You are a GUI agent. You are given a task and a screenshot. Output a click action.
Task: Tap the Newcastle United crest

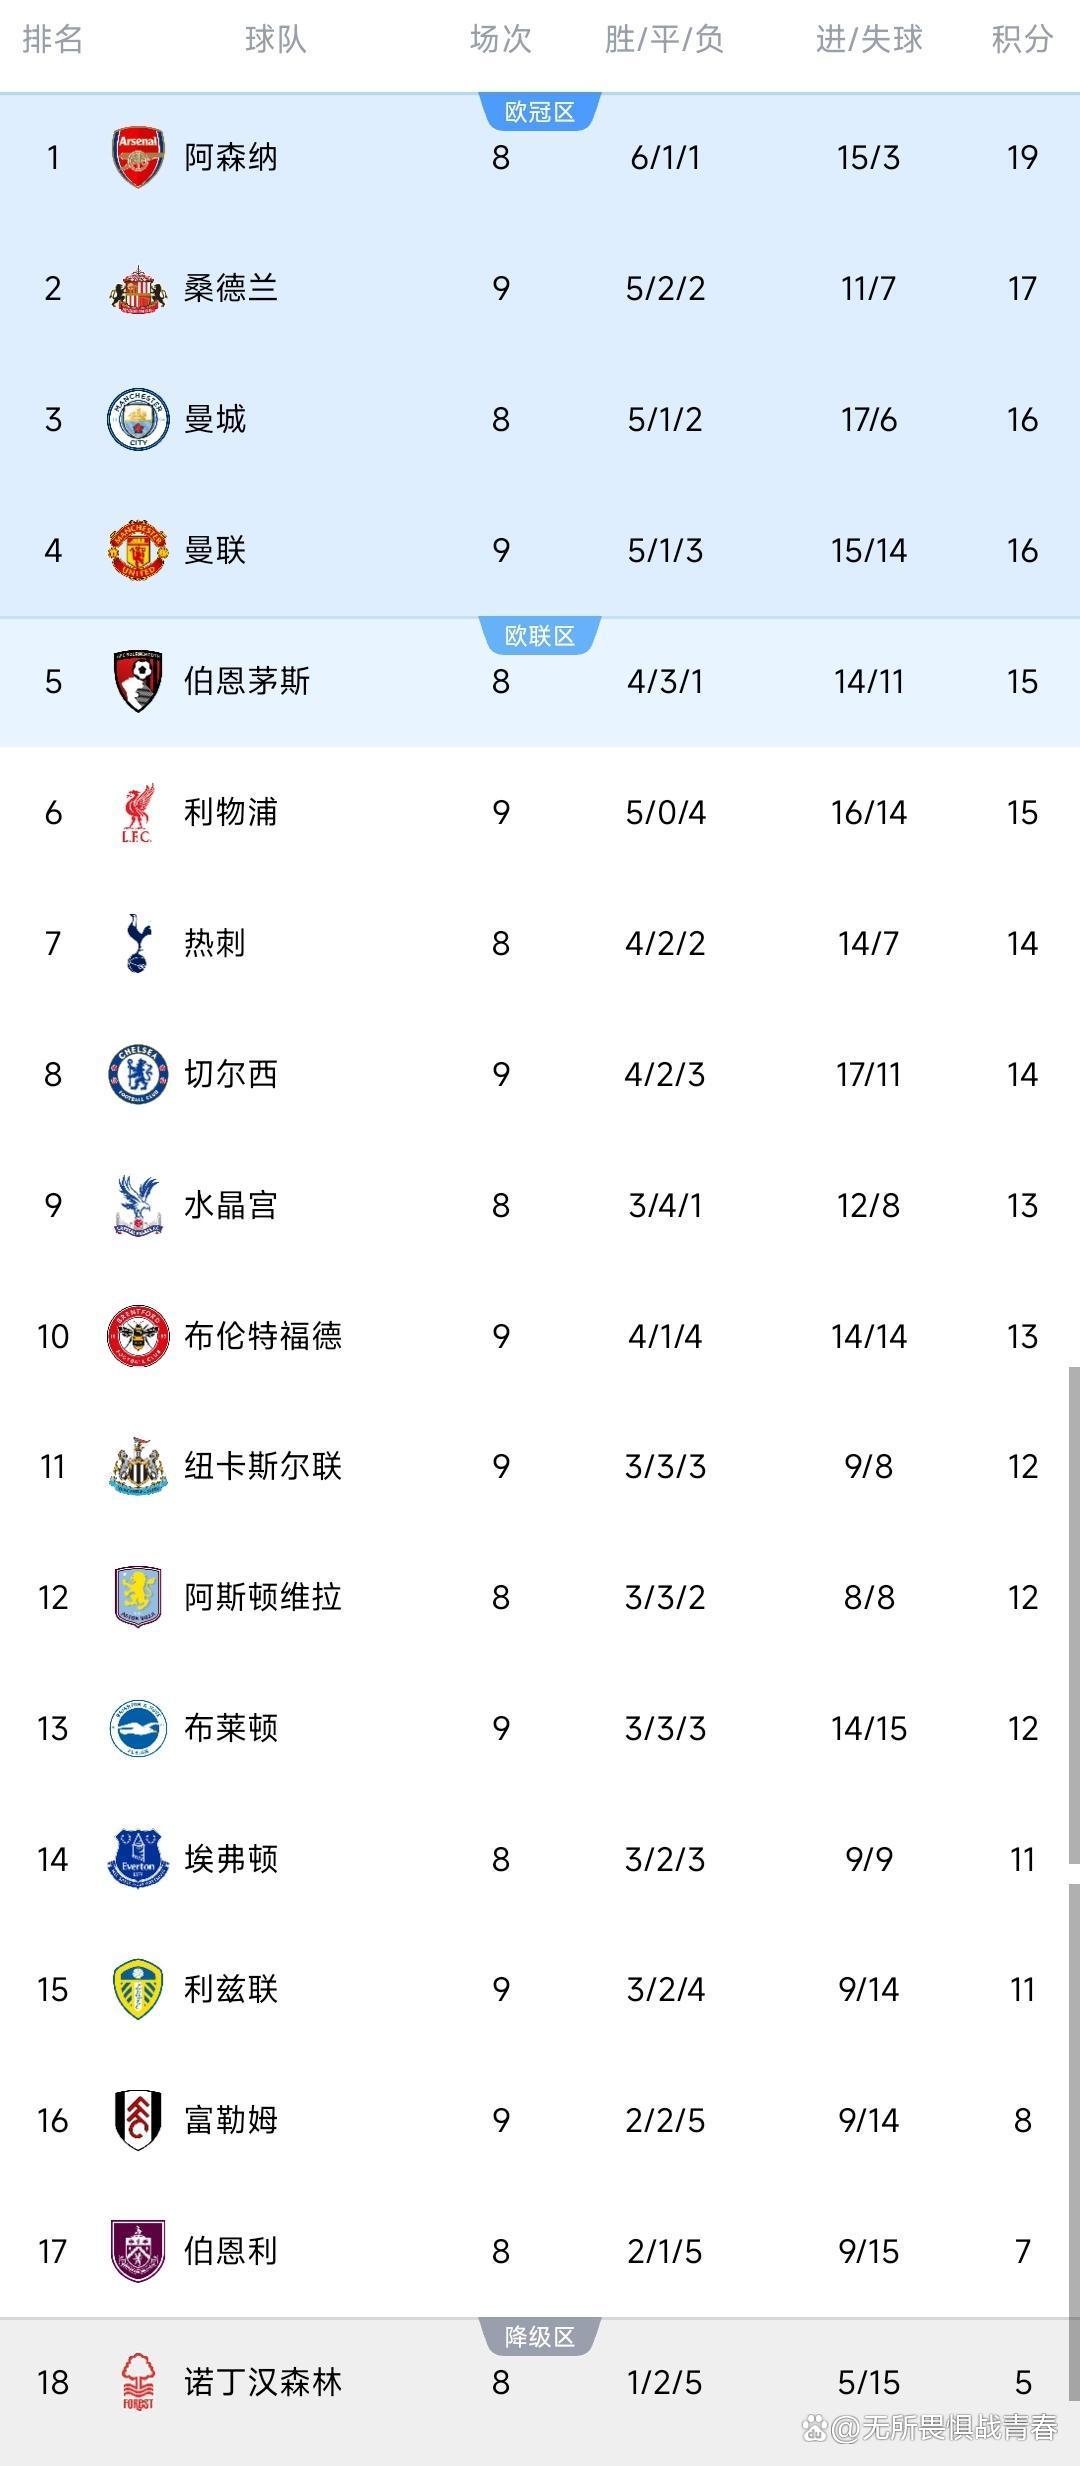coord(138,1467)
